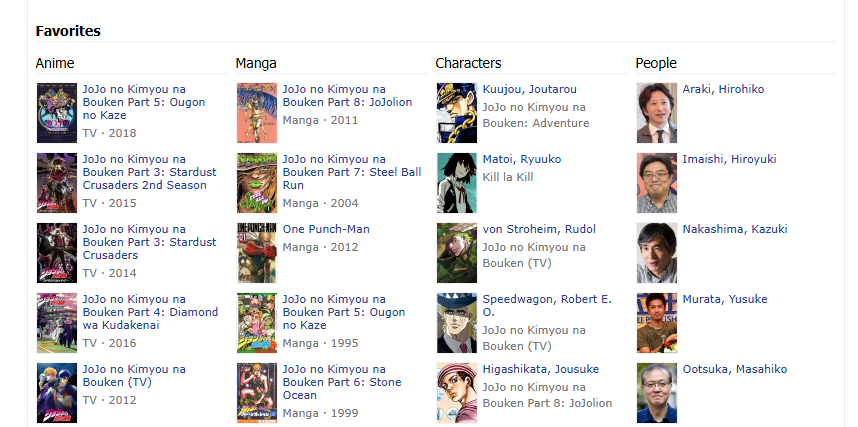Click the Higashikata, Jousuke character name

point(541,369)
